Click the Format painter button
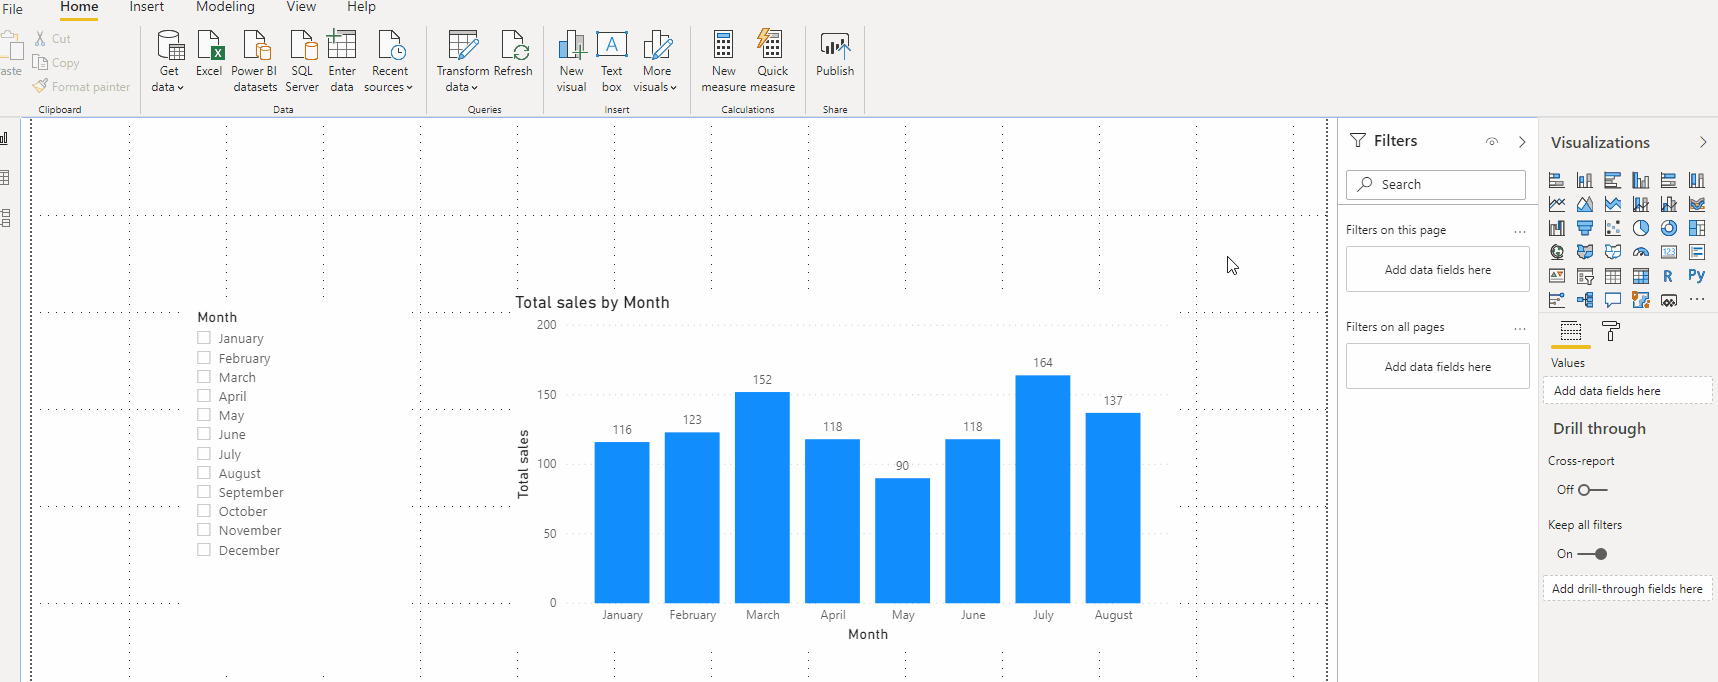1718x682 pixels. [82, 86]
